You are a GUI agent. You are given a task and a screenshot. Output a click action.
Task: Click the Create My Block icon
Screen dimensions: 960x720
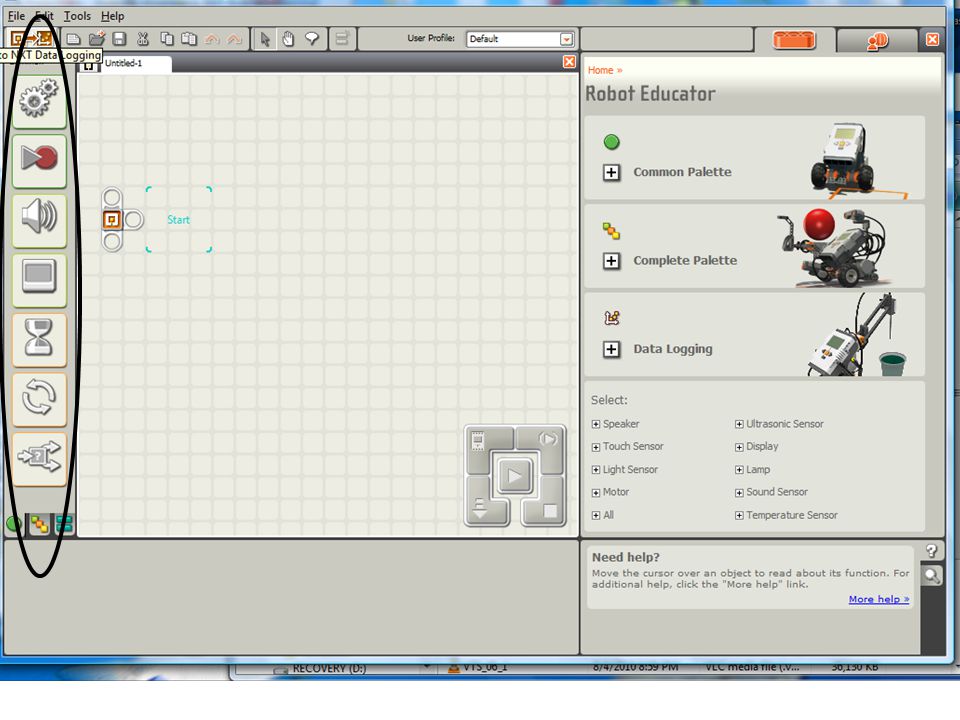tap(342, 39)
